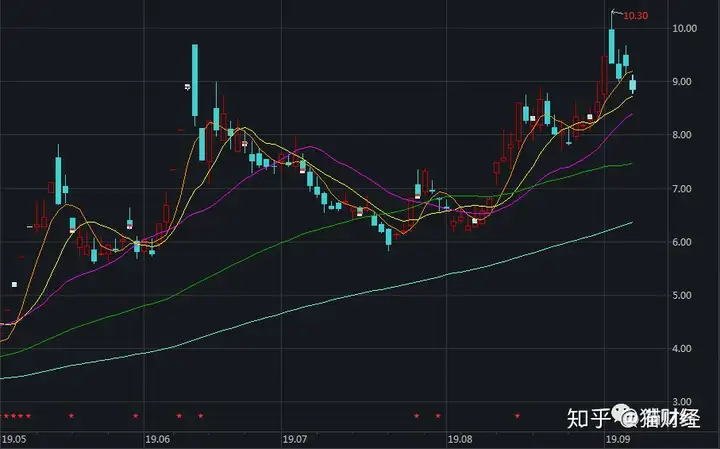Click the 19.06 date axis label
The width and height of the screenshot is (720, 449).
coord(158,439)
